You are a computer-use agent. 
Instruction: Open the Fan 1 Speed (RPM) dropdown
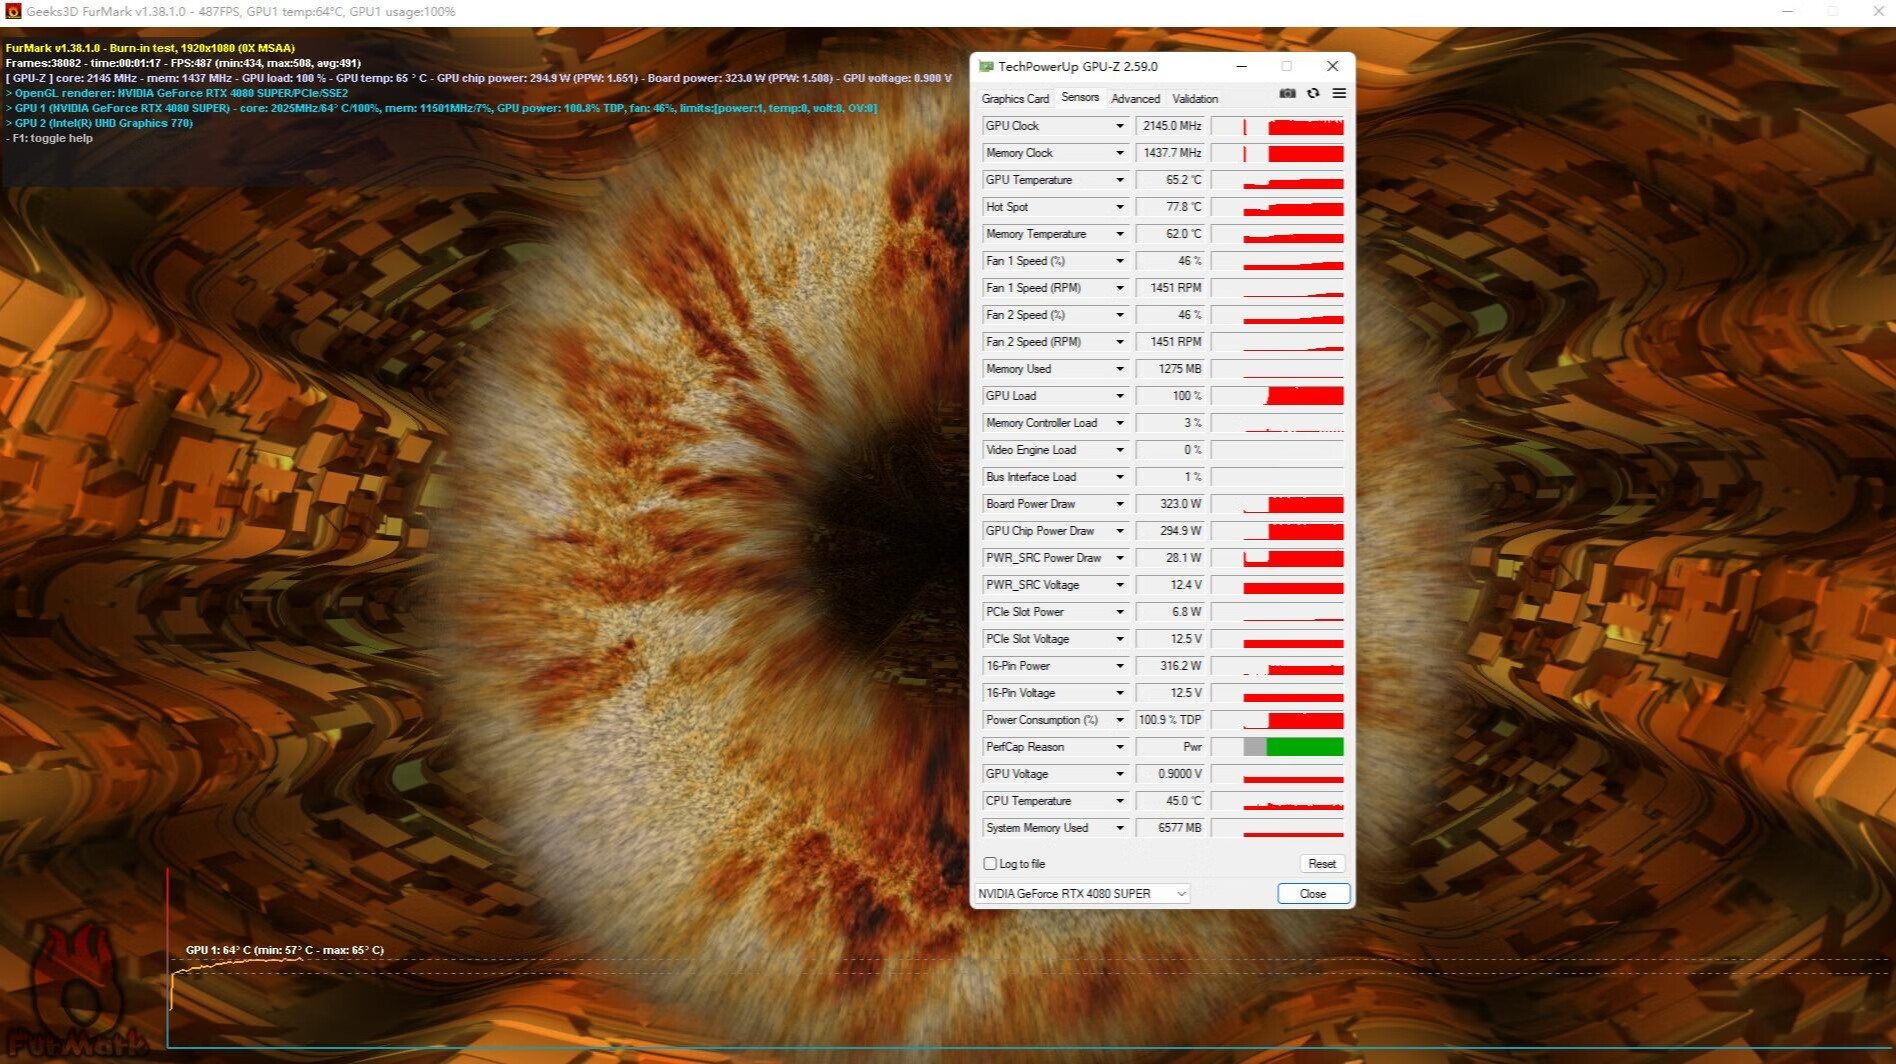1120,288
